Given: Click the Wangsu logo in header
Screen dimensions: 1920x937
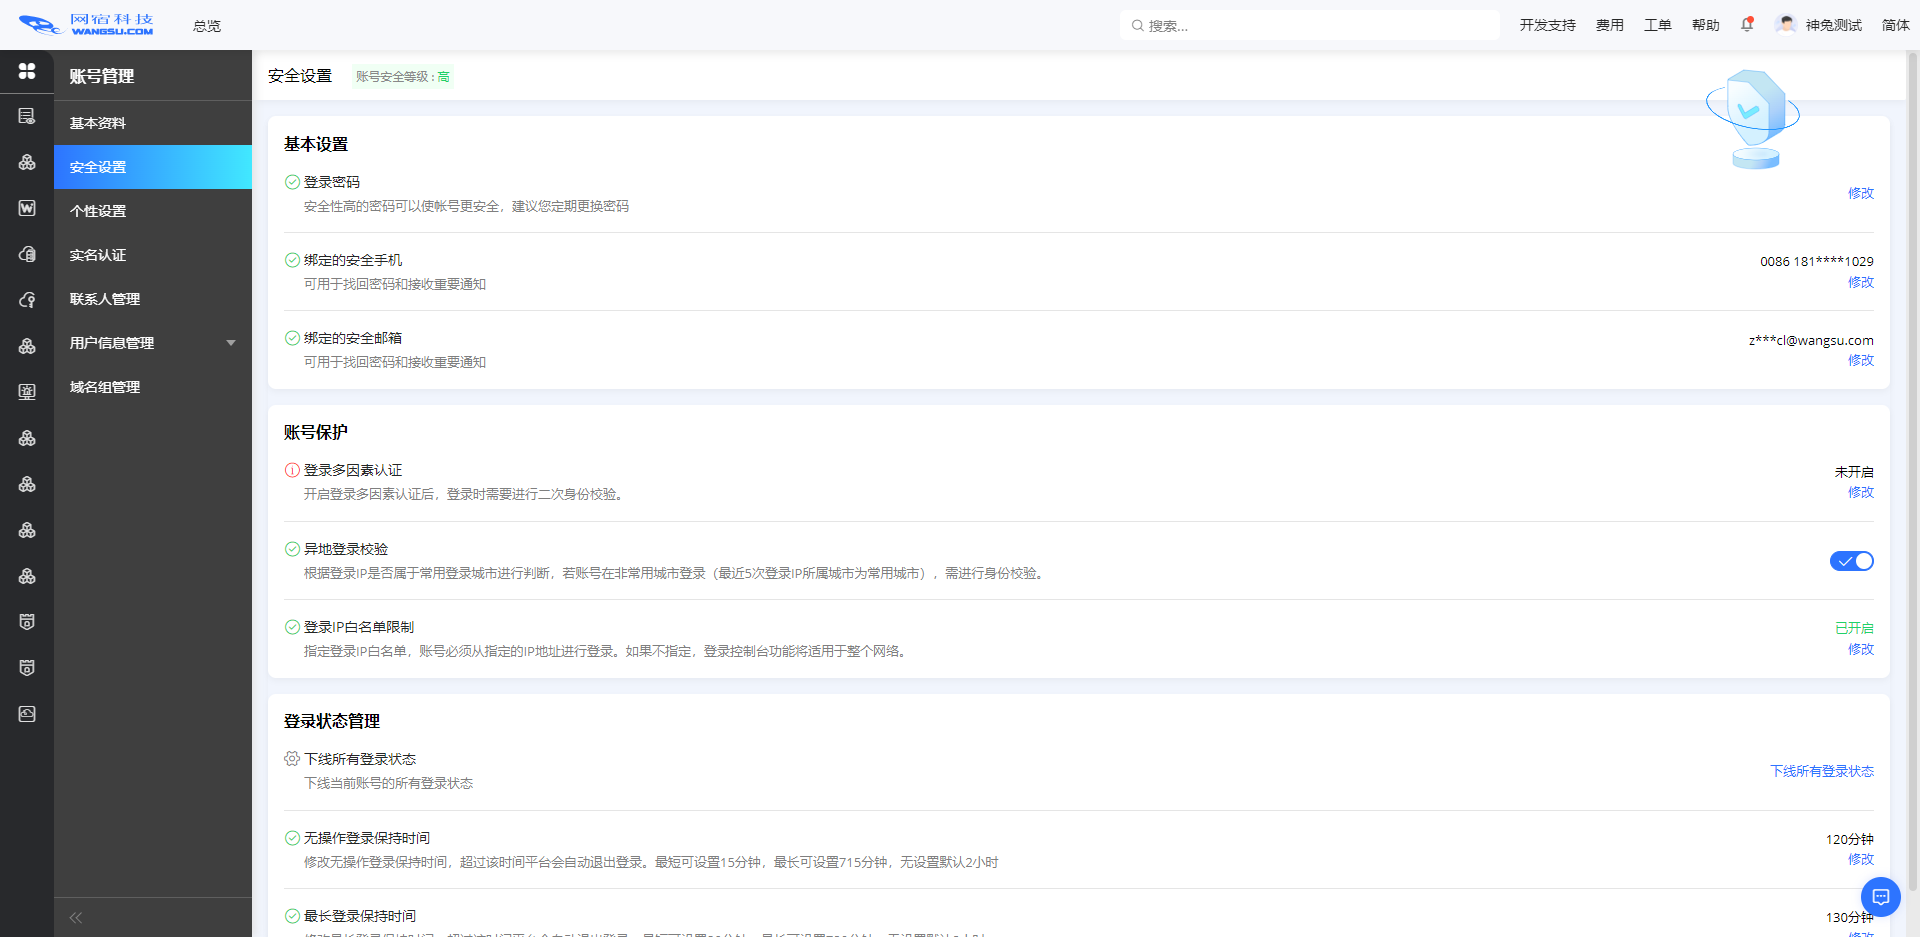Looking at the screenshot, I should 86,25.
